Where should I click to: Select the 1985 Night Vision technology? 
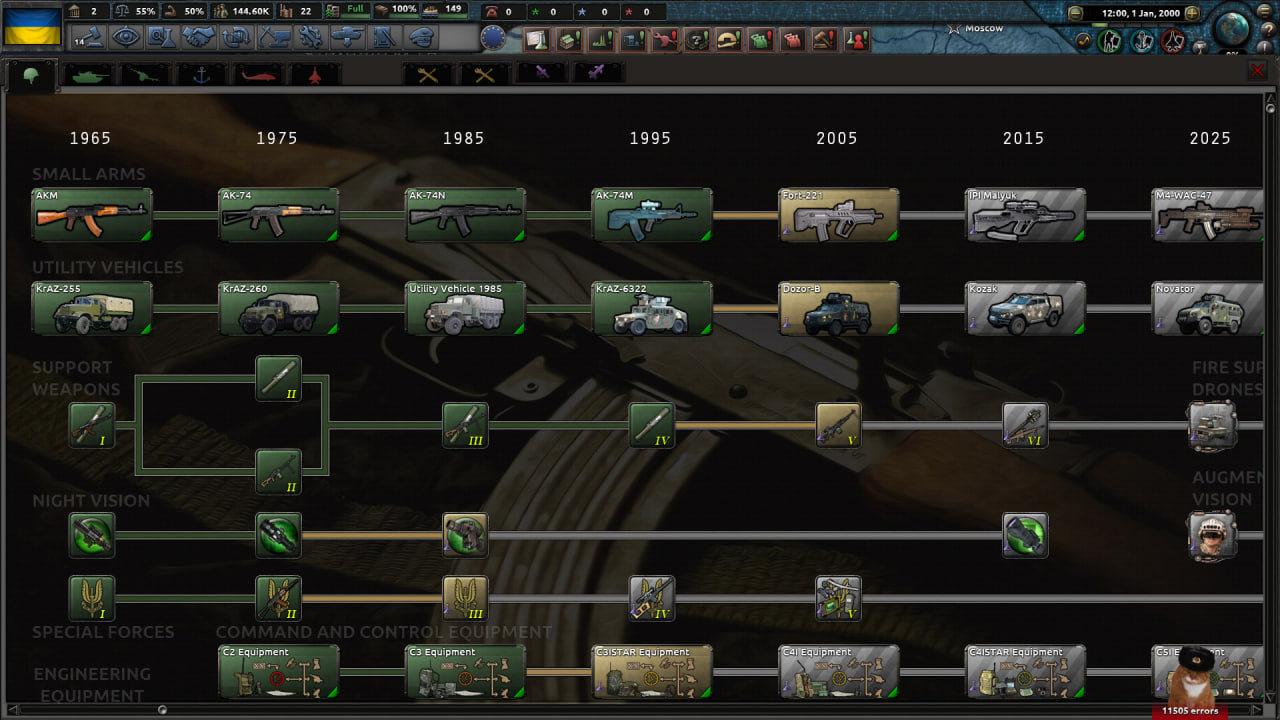466,535
